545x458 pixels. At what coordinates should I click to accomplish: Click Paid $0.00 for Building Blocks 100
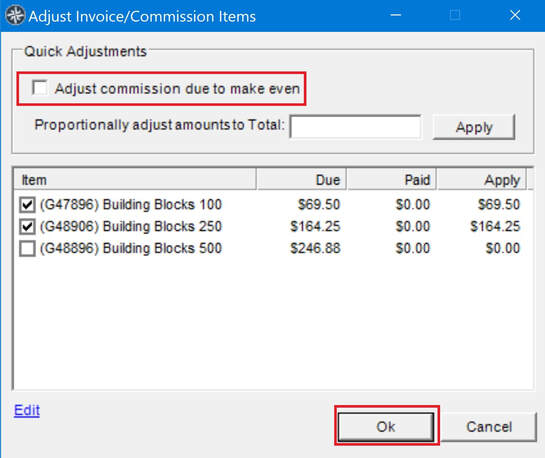(413, 204)
